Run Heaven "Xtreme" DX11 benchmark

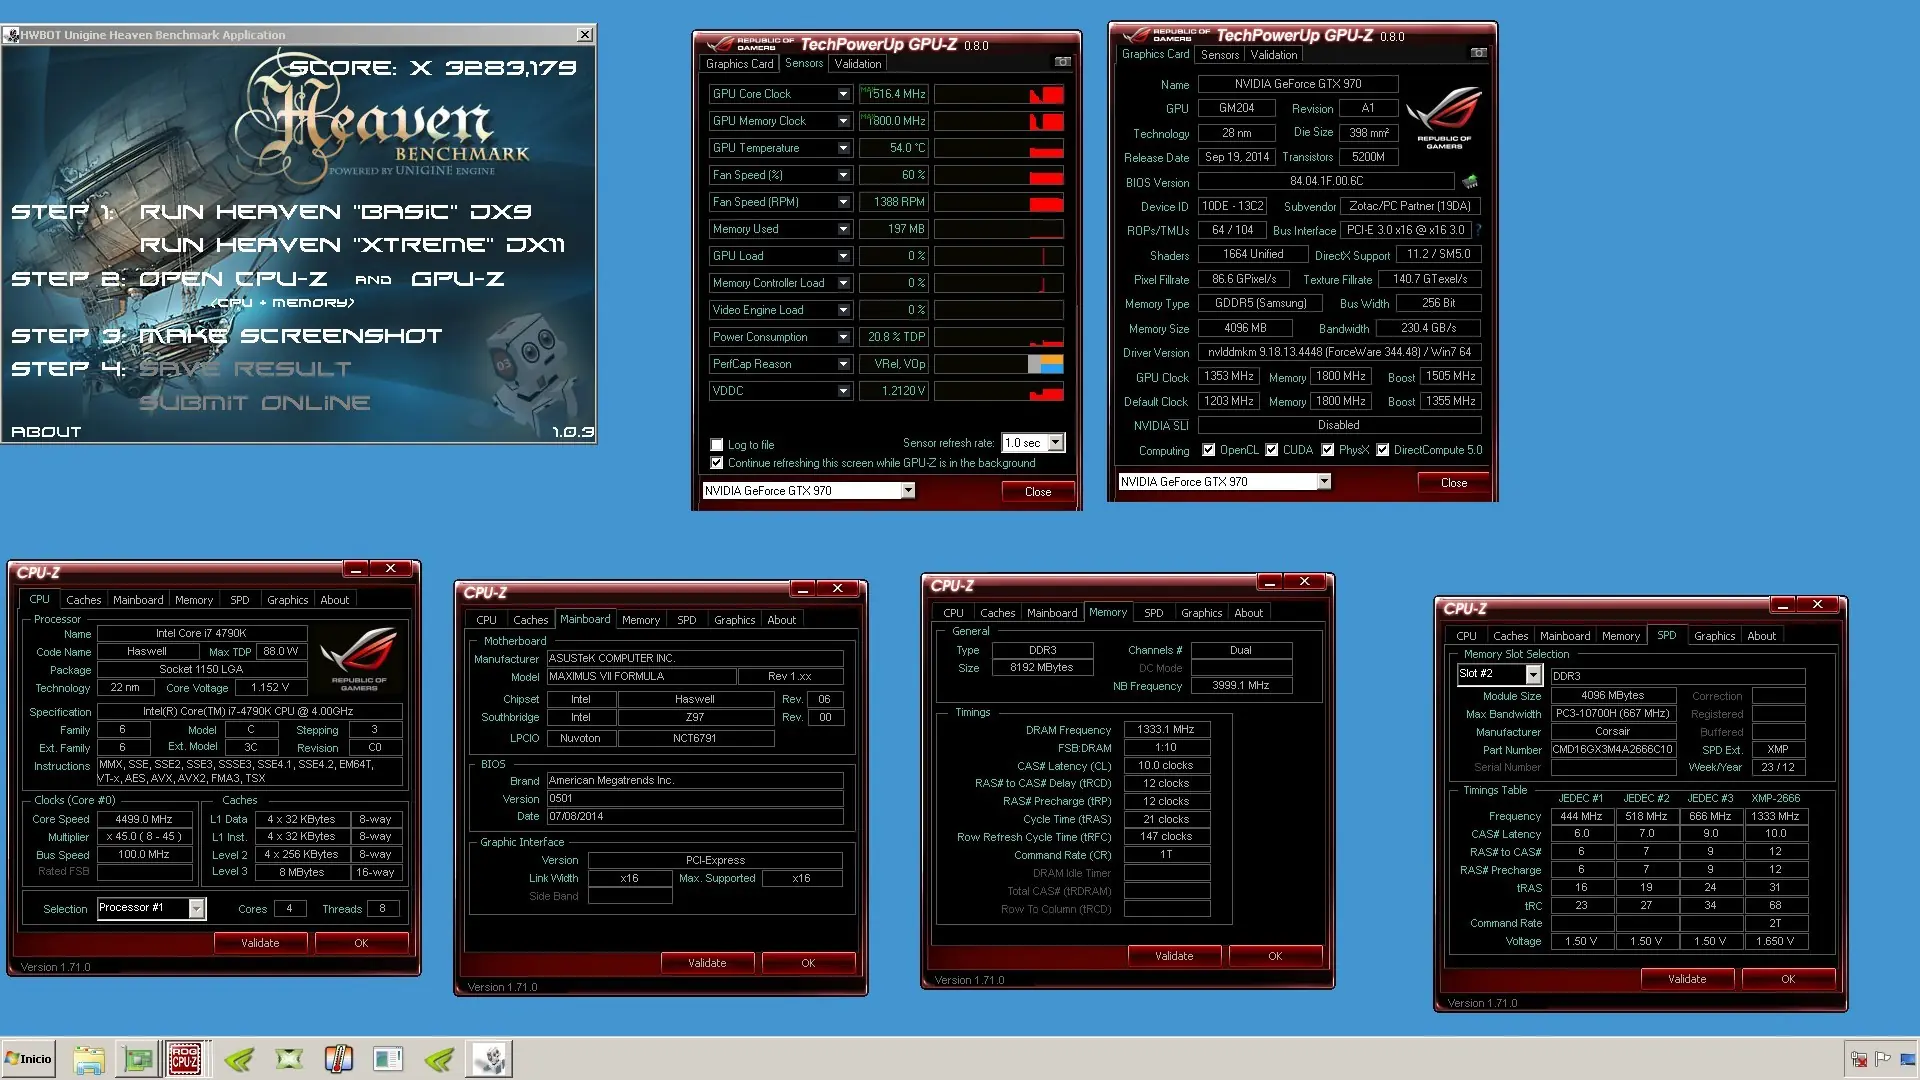click(352, 245)
